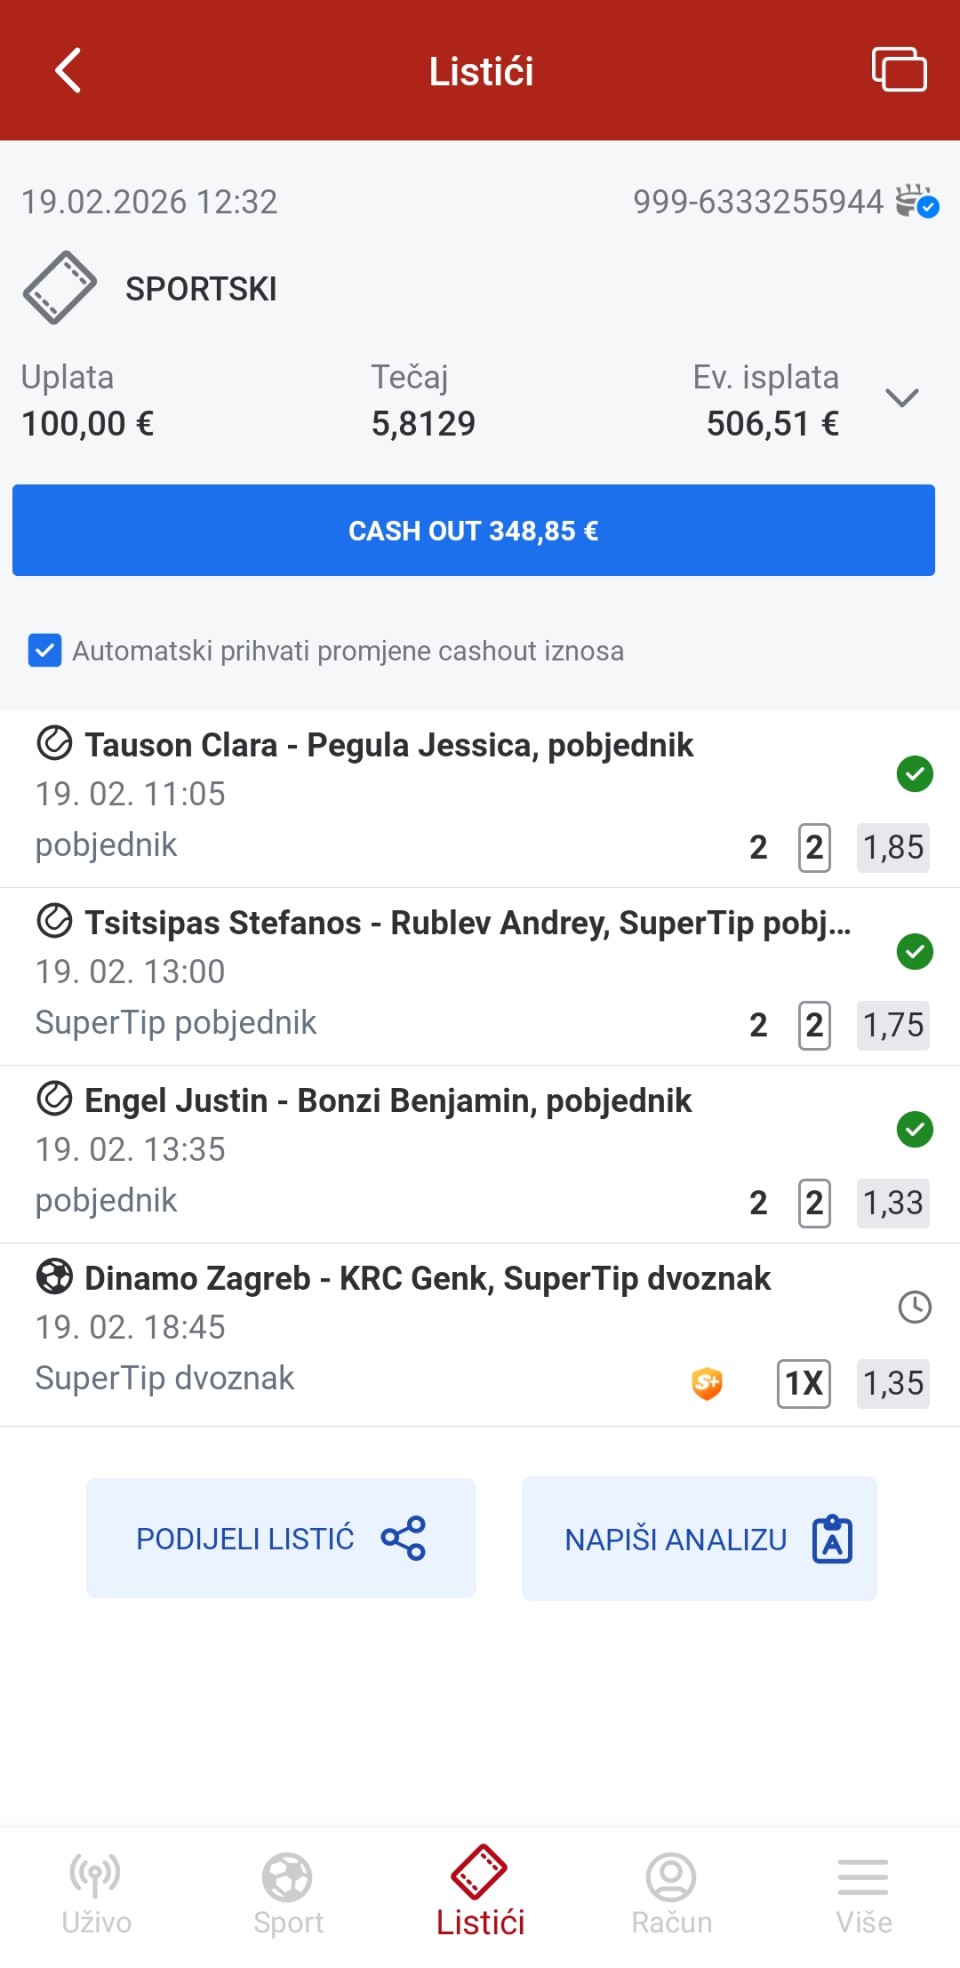Tap the back arrow in header
The width and height of the screenshot is (960, 1968).
(68, 71)
